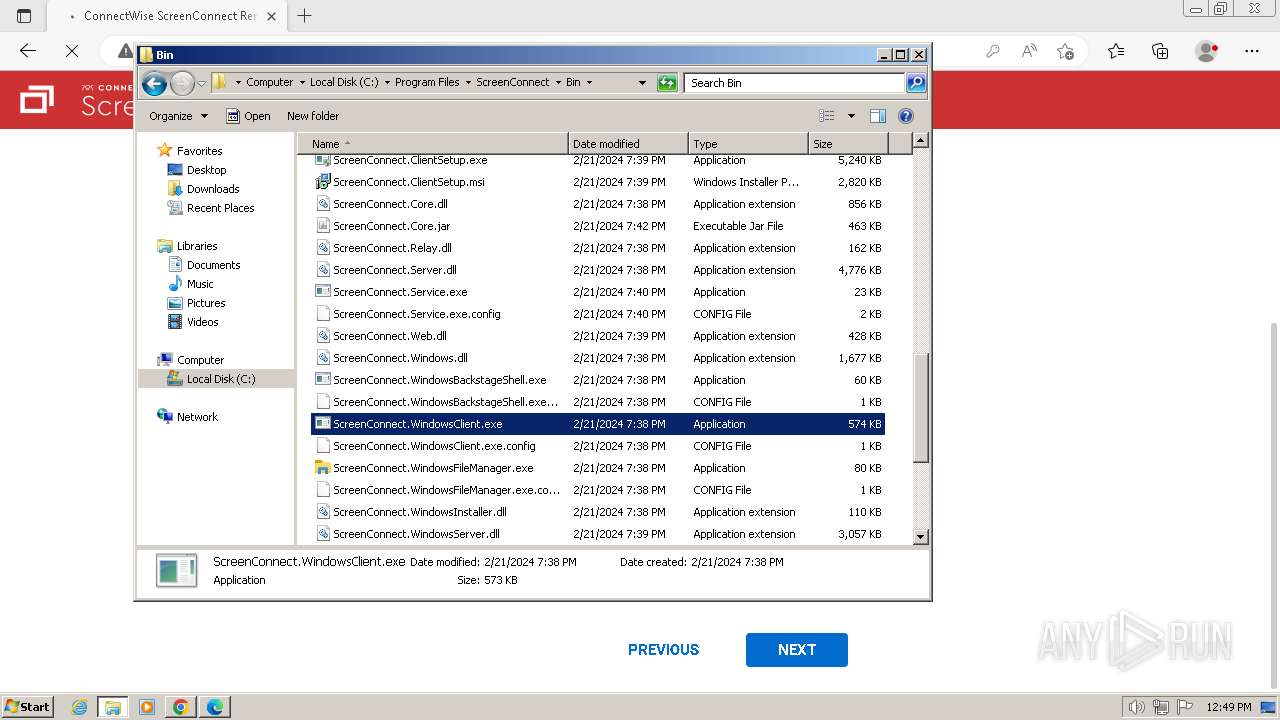Open the Organize menu
The image size is (1280, 720).
178,116
